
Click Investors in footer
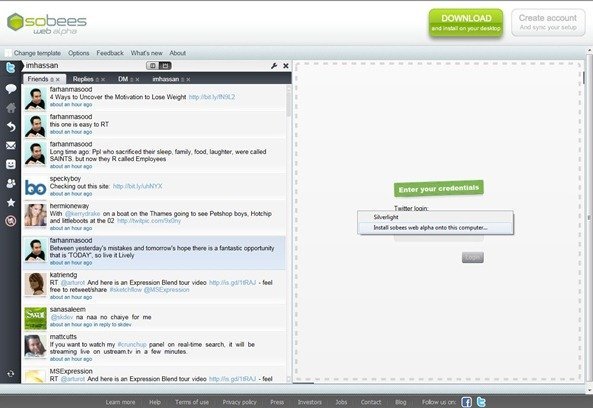[309, 402]
